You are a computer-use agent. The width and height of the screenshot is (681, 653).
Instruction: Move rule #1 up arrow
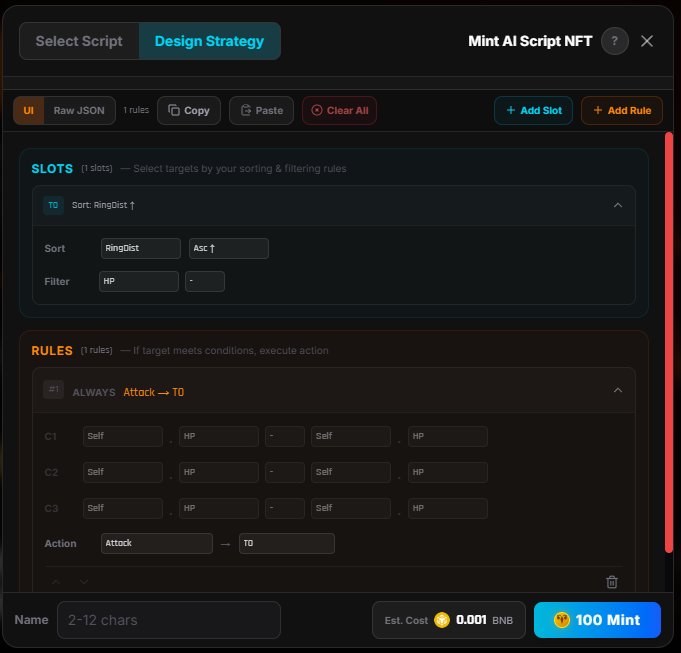(x=56, y=582)
